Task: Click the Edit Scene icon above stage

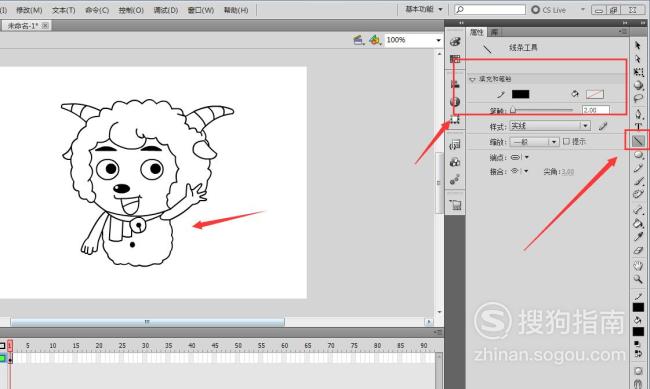Action: (359, 40)
